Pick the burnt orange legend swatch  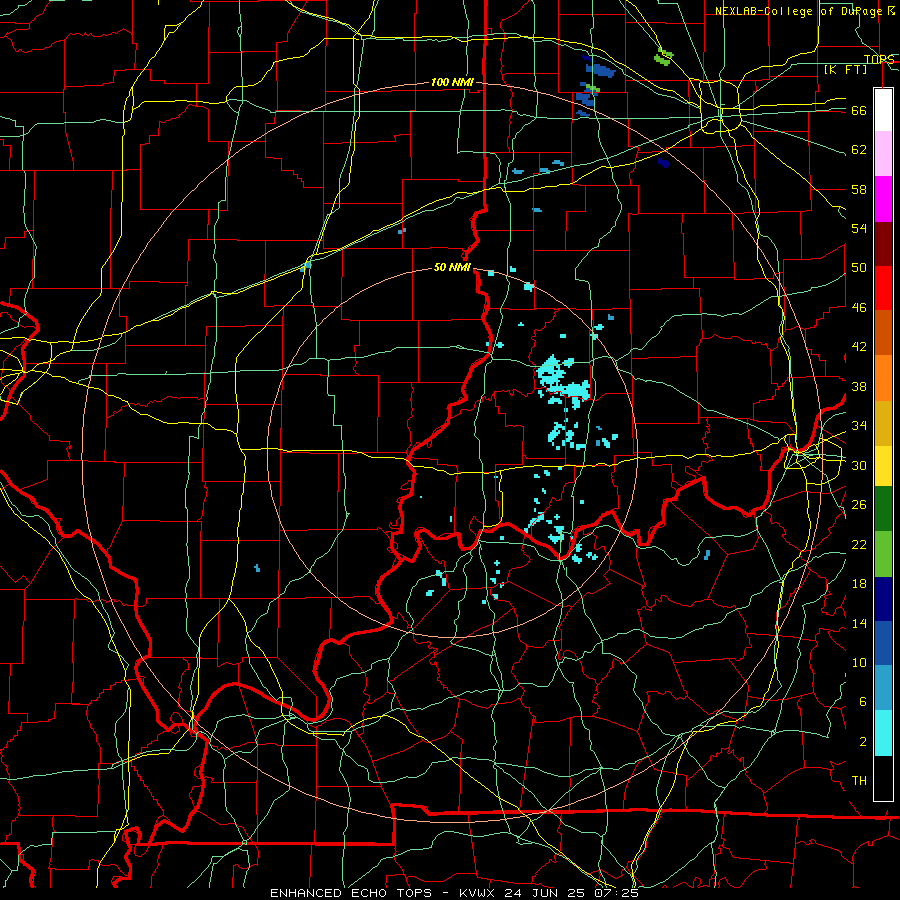(883, 332)
